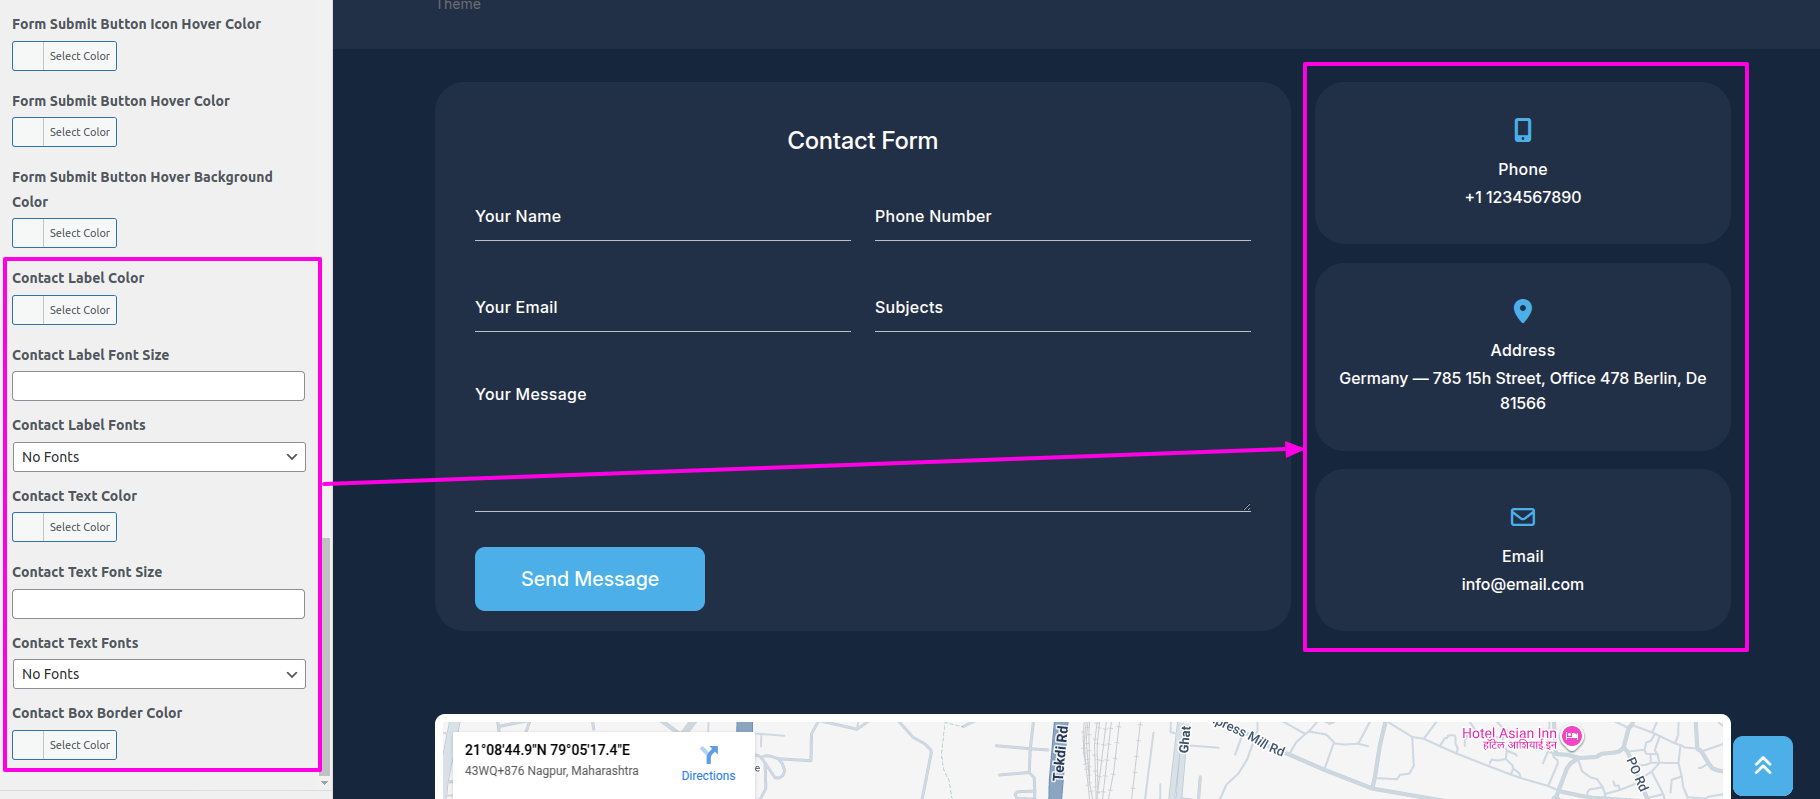Image resolution: width=1820 pixels, height=799 pixels.
Task: Click the Your Name input field
Action: pyautogui.click(x=663, y=217)
